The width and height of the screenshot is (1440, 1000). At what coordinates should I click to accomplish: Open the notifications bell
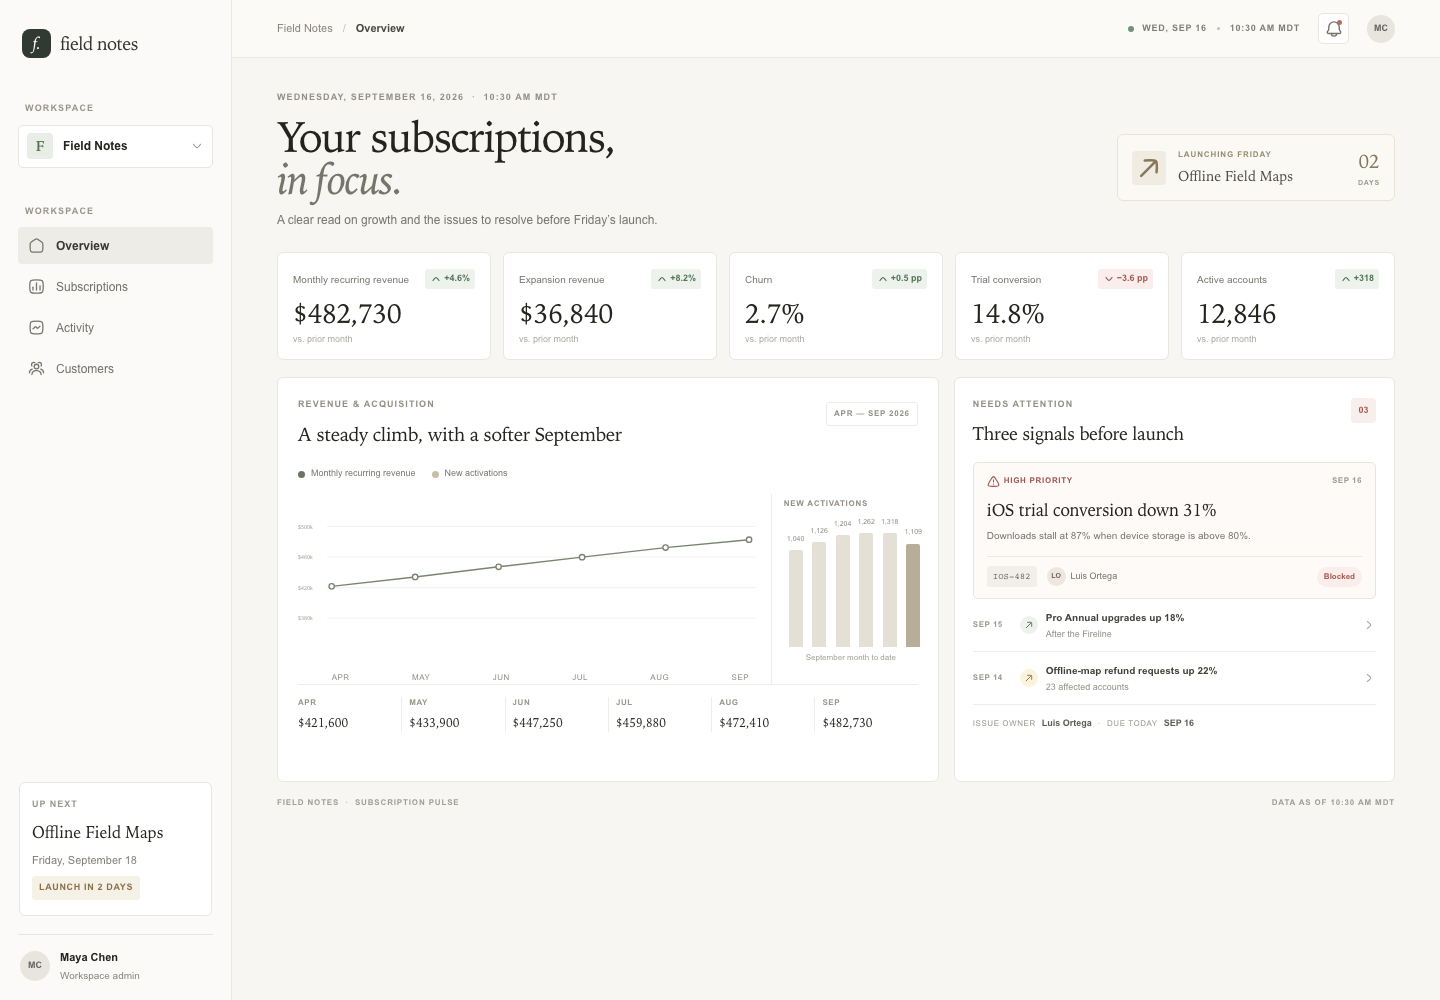coord(1333,28)
